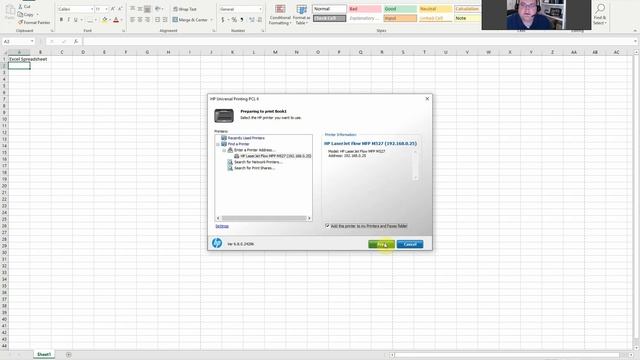Decrease font size with the small A icon
The image size is (640, 360).
tap(120, 9)
